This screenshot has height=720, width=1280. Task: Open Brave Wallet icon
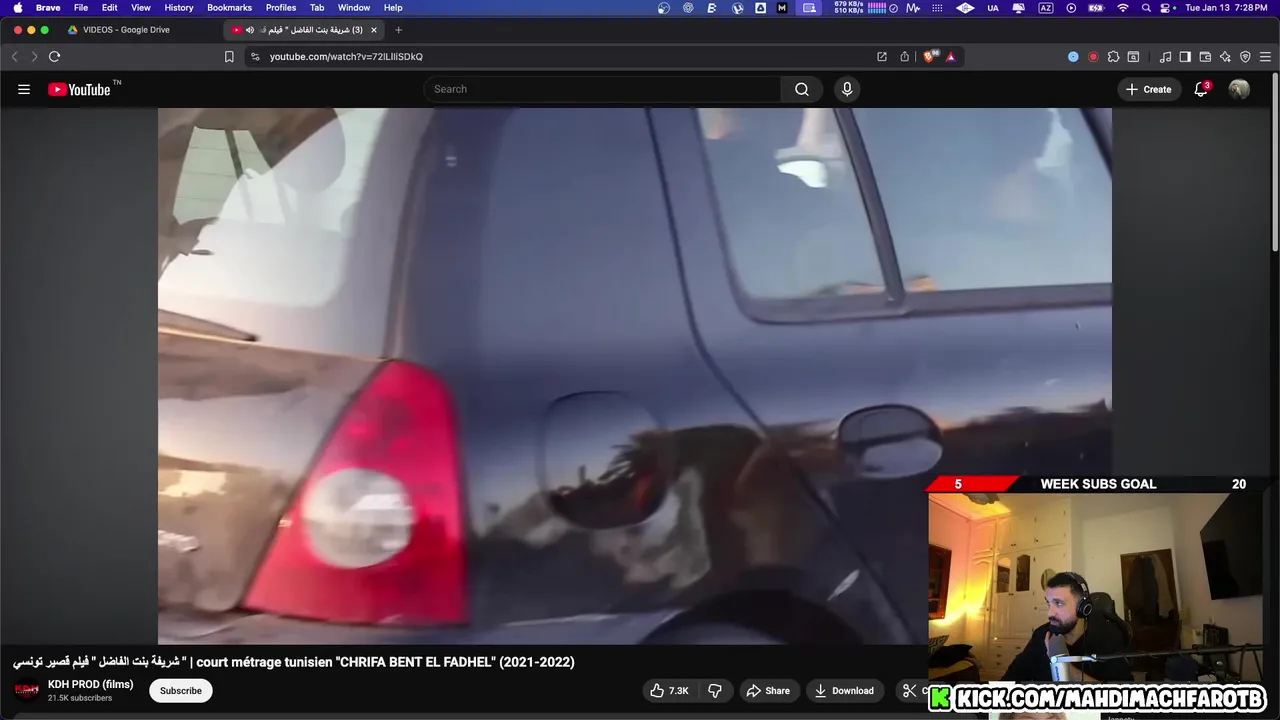point(1205,57)
